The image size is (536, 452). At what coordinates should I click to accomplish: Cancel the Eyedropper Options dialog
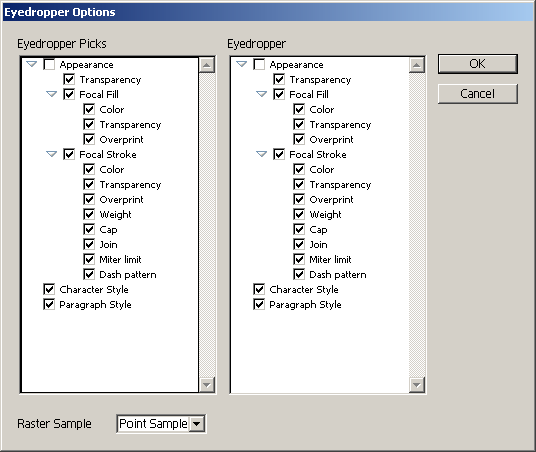click(x=478, y=94)
